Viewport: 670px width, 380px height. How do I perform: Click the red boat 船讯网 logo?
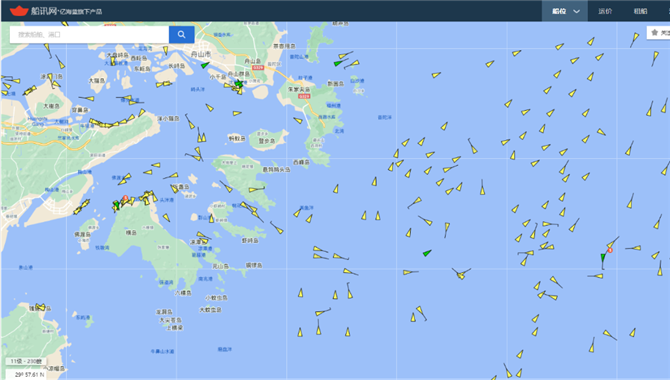[19, 11]
